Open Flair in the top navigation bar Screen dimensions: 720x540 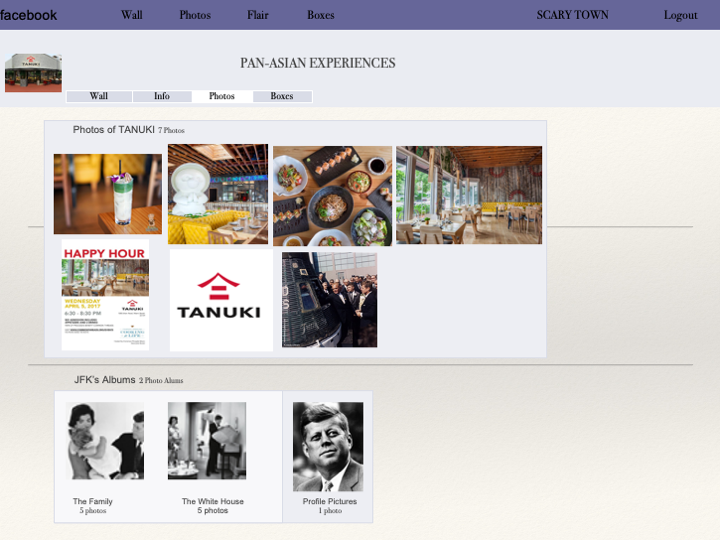click(258, 15)
